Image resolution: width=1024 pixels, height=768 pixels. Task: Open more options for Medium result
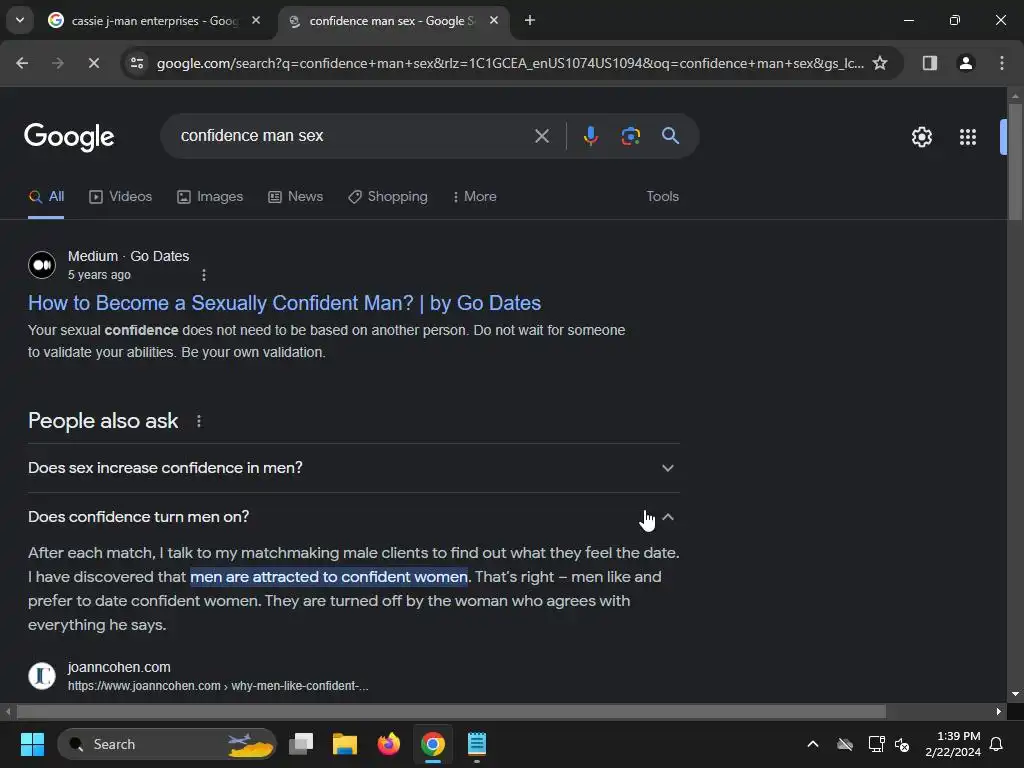pyautogui.click(x=204, y=275)
